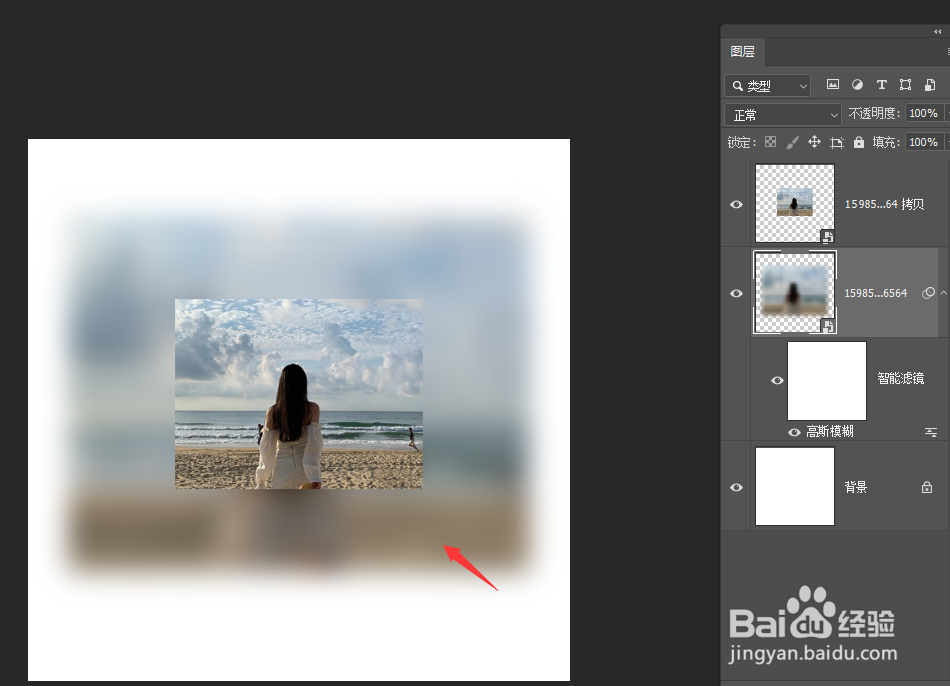
Task: Collapse the panel with double-arrow icon
Action: pyautogui.click(x=938, y=32)
